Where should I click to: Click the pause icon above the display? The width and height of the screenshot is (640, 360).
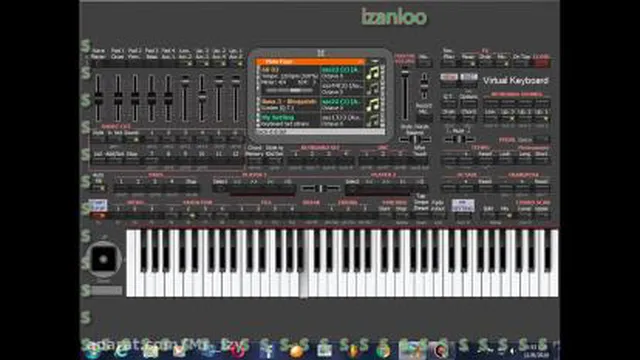(320, 53)
